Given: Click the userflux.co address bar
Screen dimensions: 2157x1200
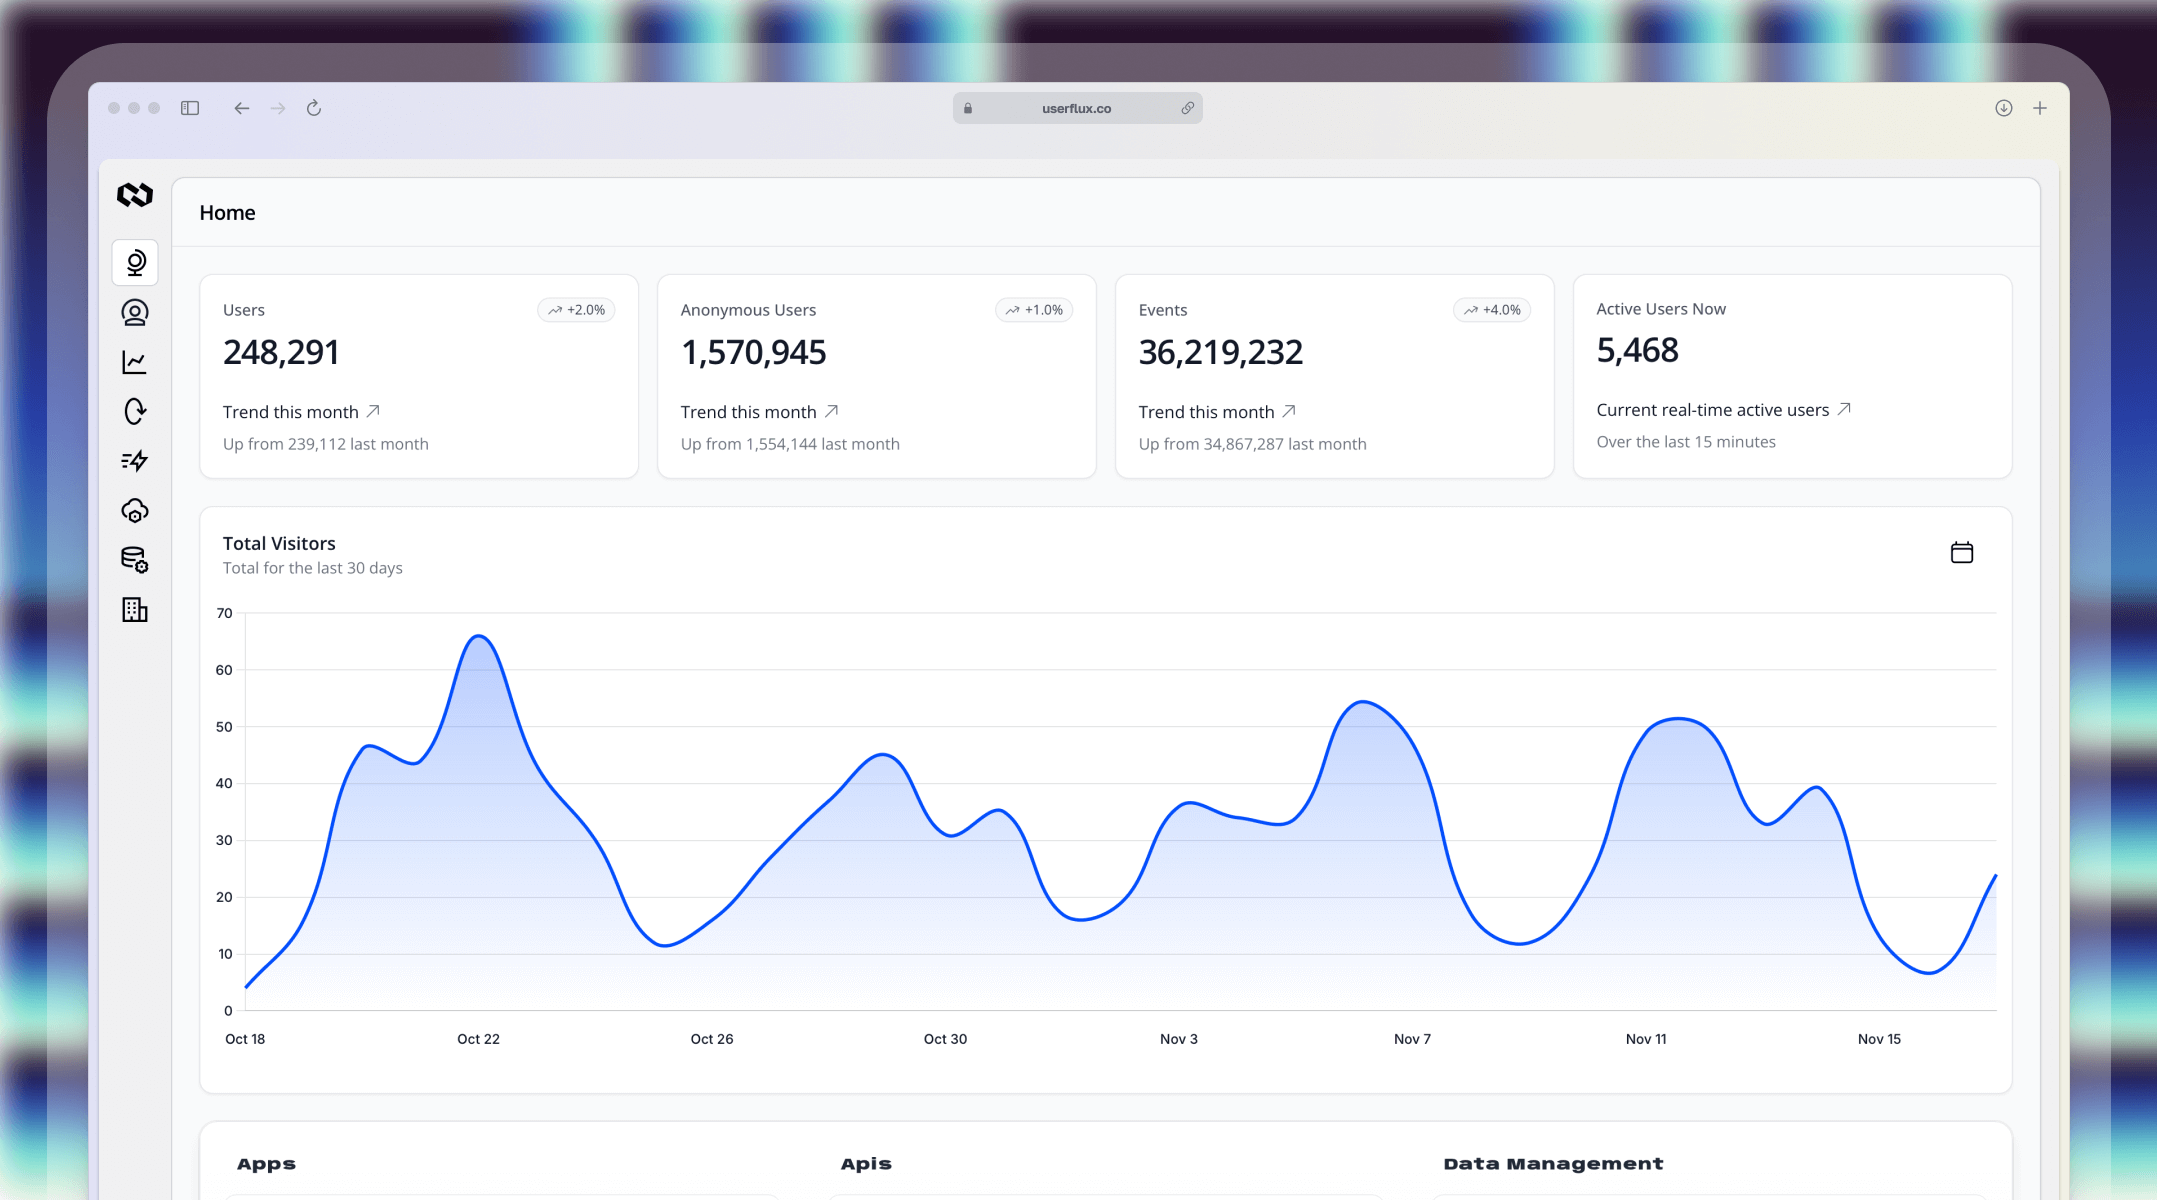Looking at the screenshot, I should point(1076,108).
